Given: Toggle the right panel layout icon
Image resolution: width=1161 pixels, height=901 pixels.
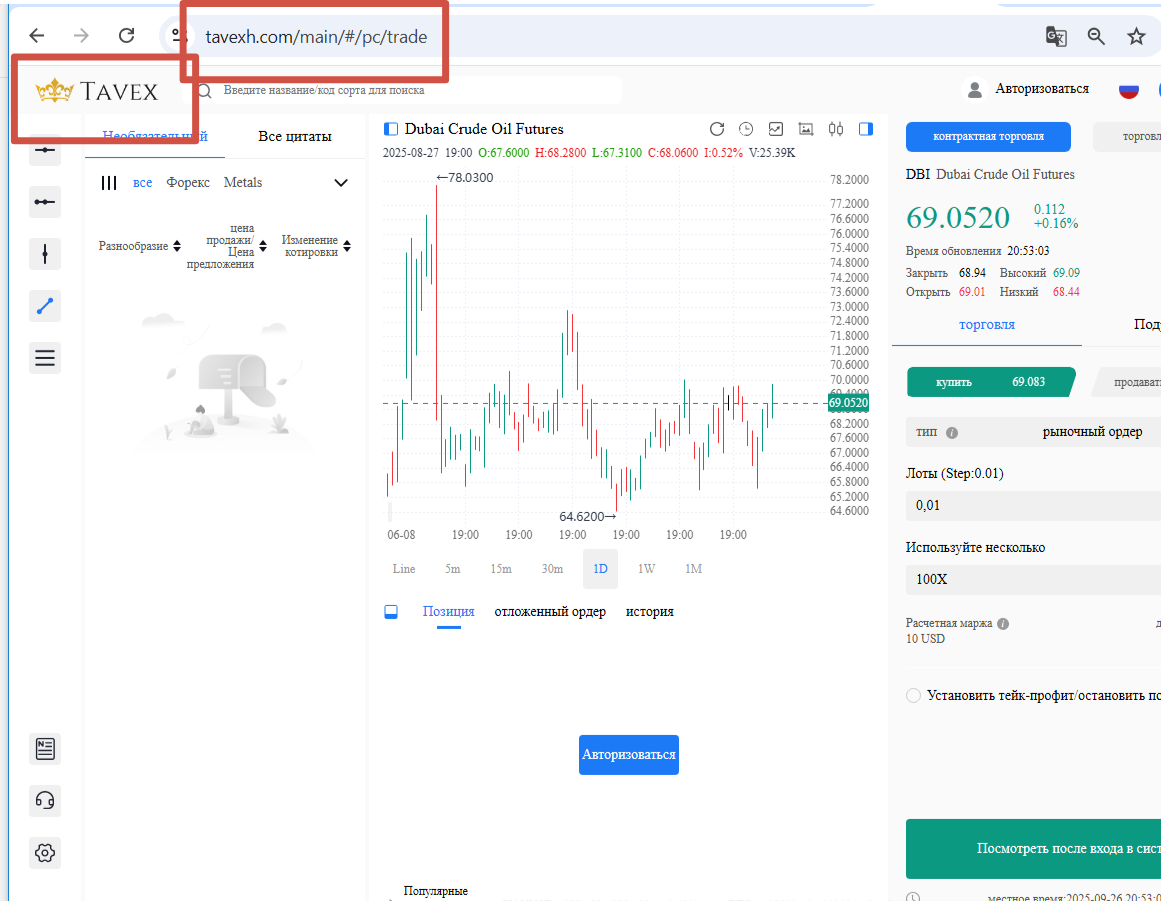Looking at the screenshot, I should click(866, 129).
